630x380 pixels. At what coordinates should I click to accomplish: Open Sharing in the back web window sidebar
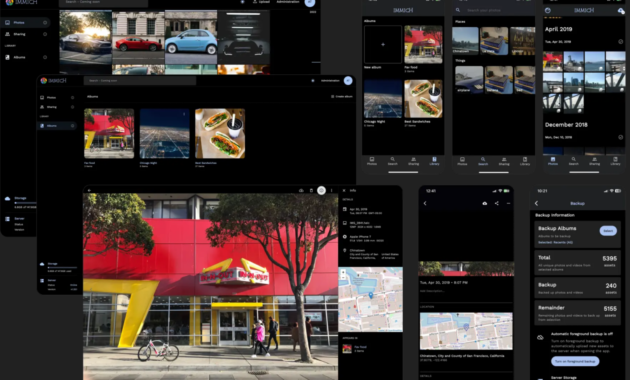pos(25,34)
